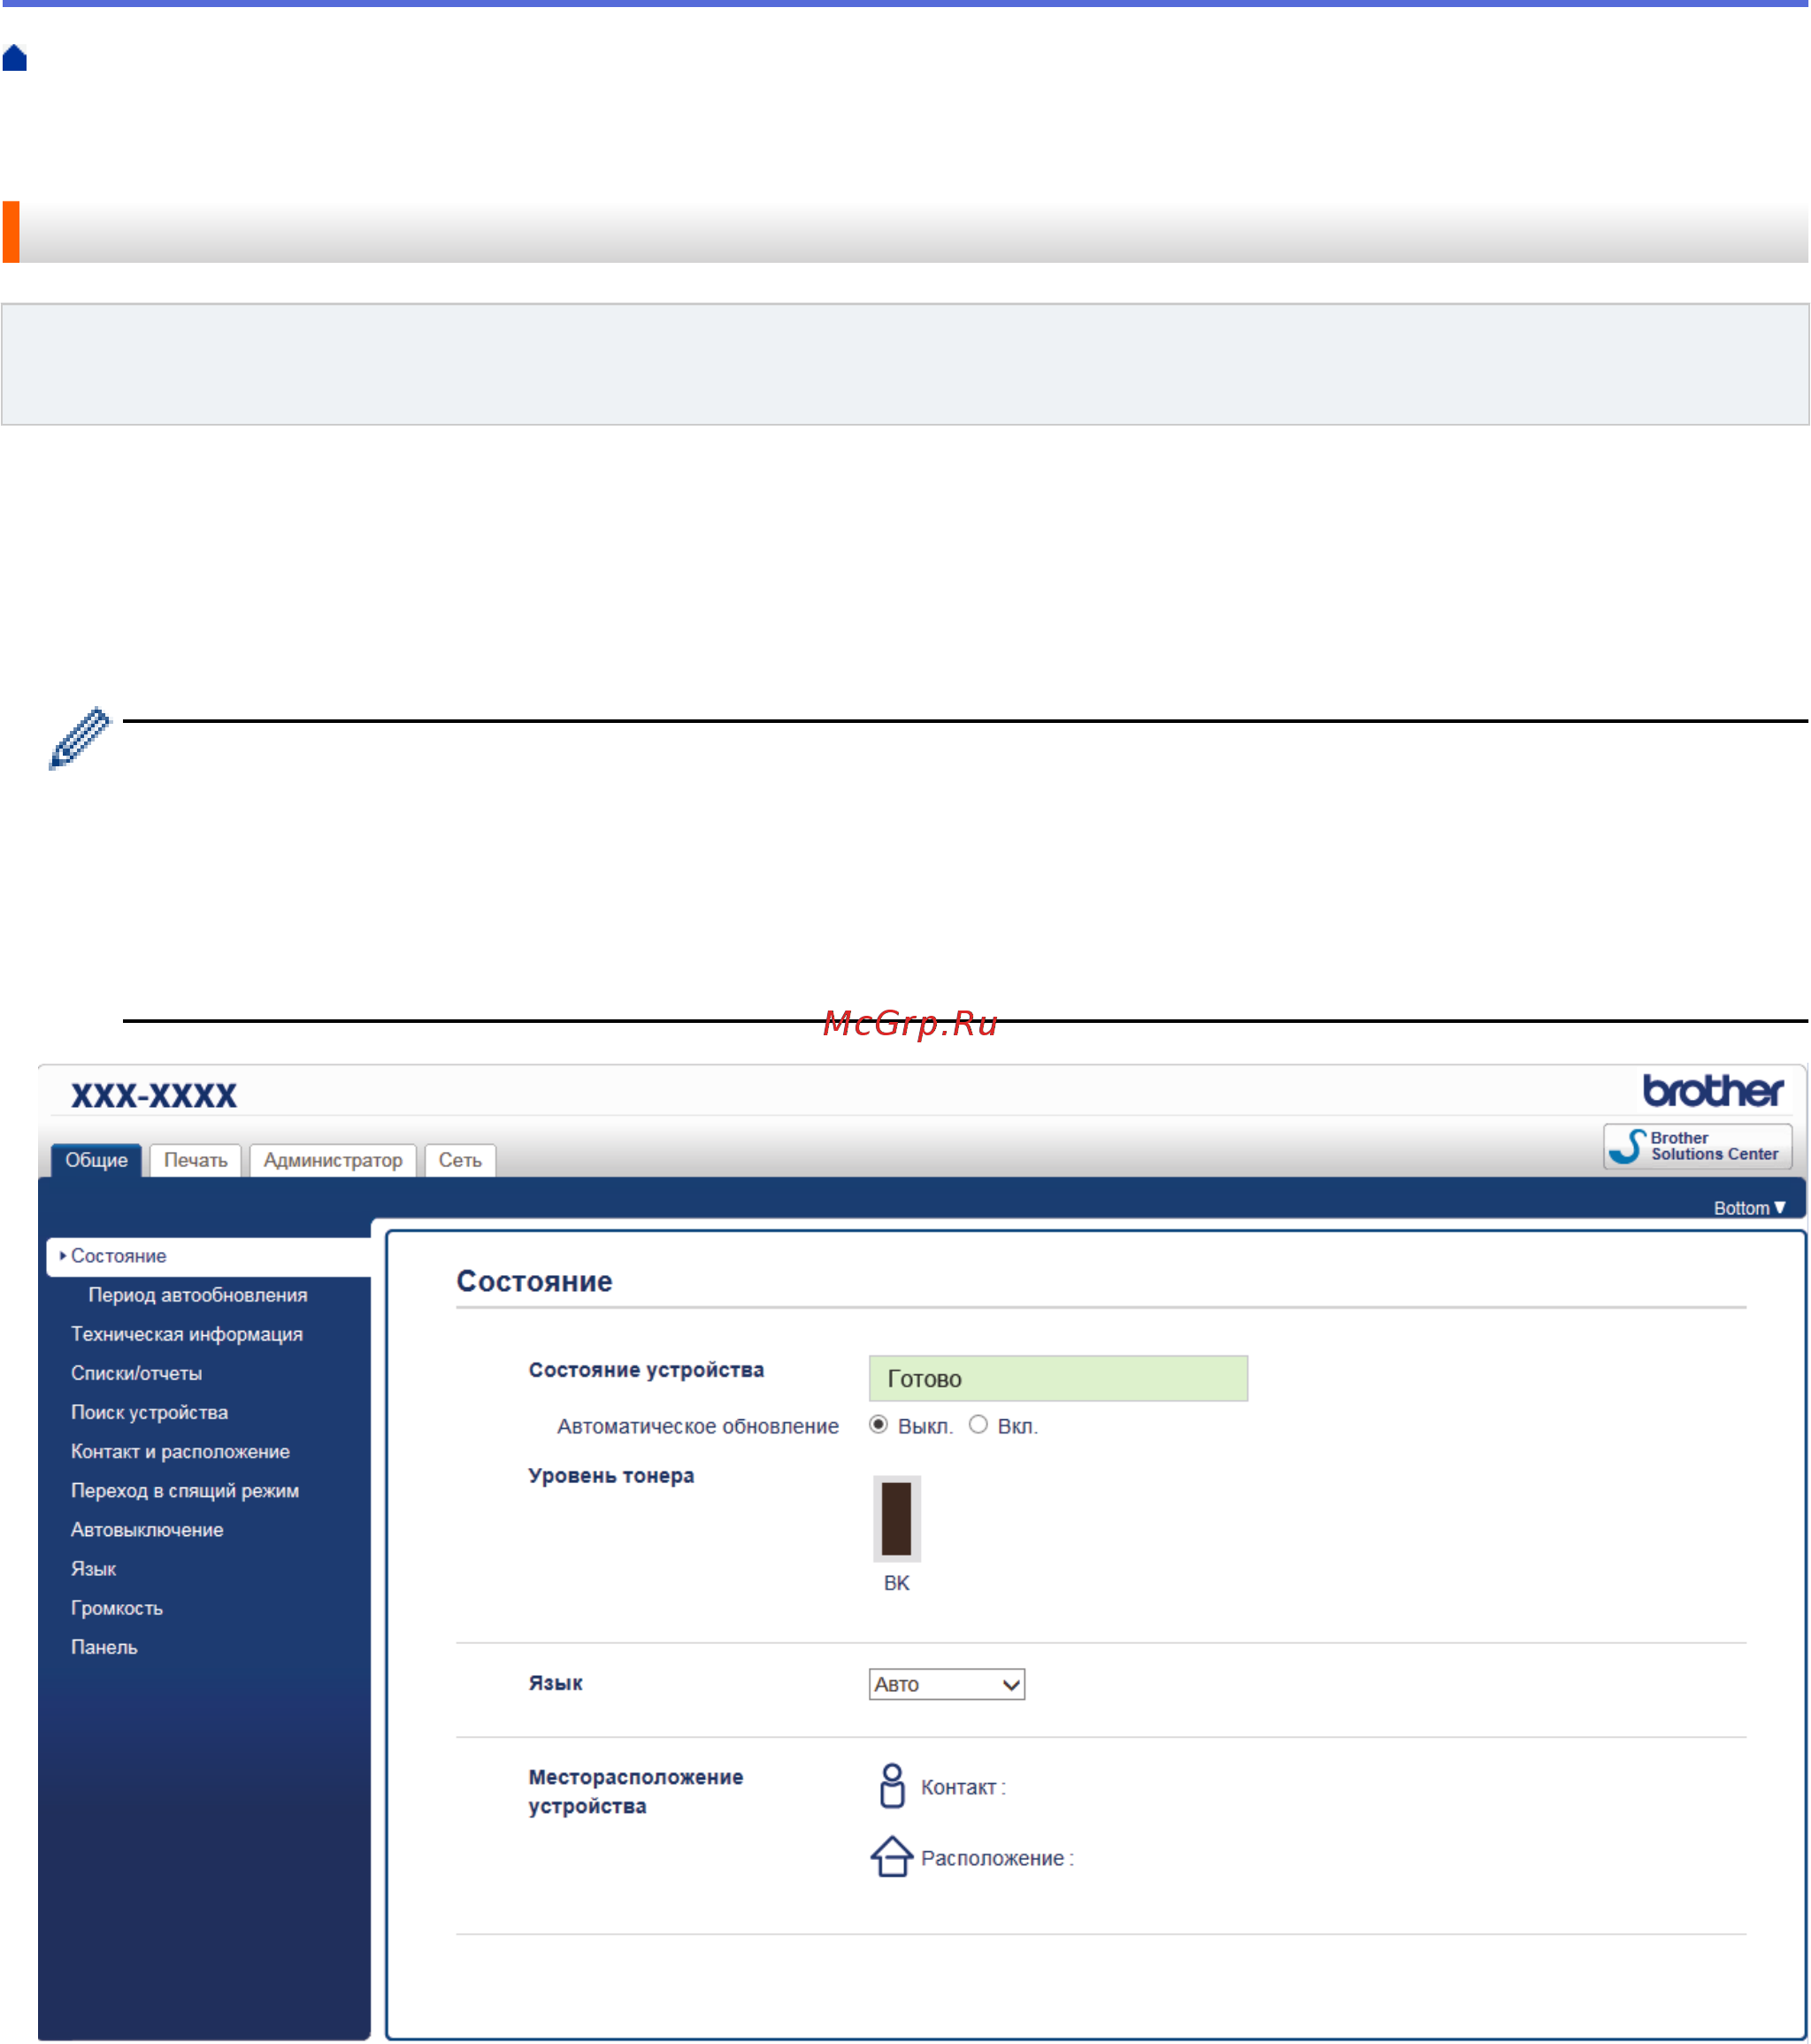1811x2044 pixels.
Task: Click the BK toner level indicator
Action: point(896,1518)
